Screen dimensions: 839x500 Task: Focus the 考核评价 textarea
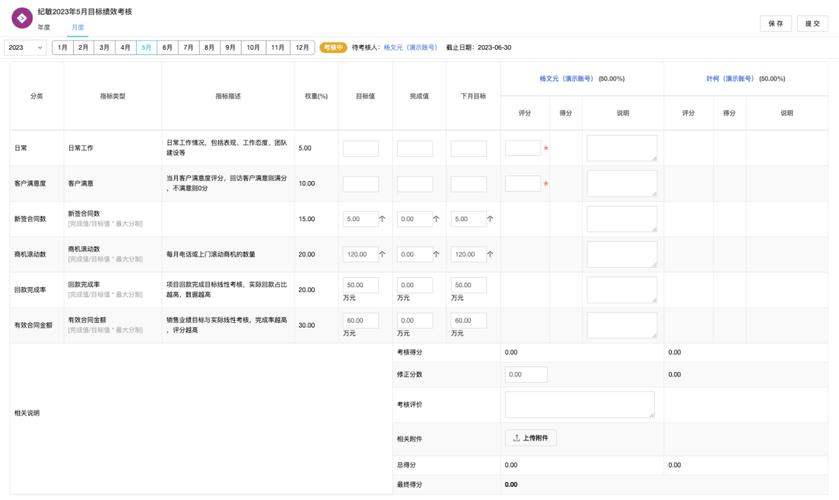coord(579,405)
